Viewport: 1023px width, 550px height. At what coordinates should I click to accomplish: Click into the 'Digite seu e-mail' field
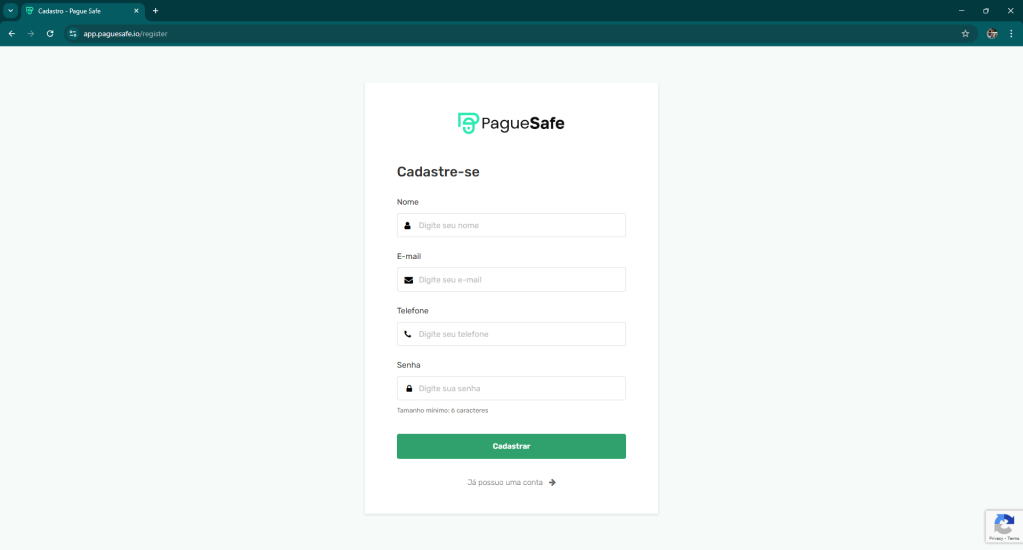pos(518,280)
